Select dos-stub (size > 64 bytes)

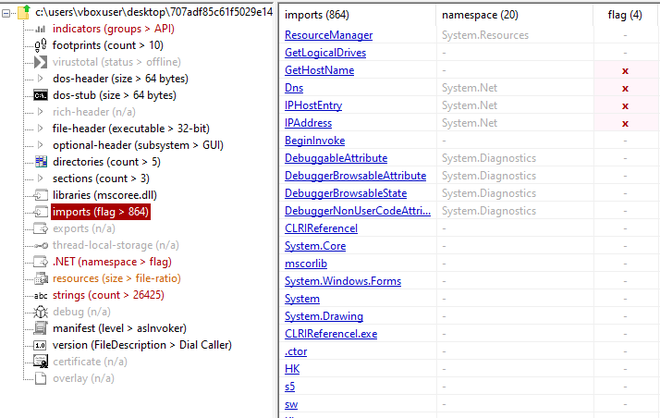(114, 96)
